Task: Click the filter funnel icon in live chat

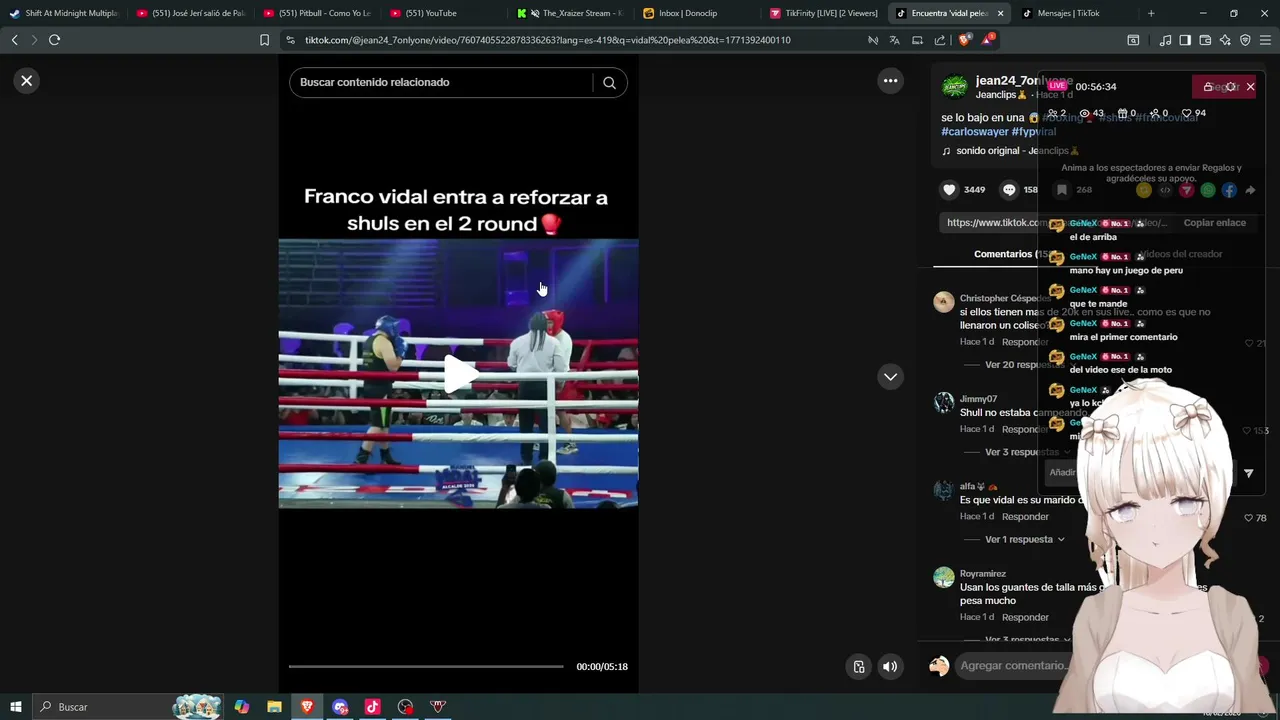Action: 1248,473
